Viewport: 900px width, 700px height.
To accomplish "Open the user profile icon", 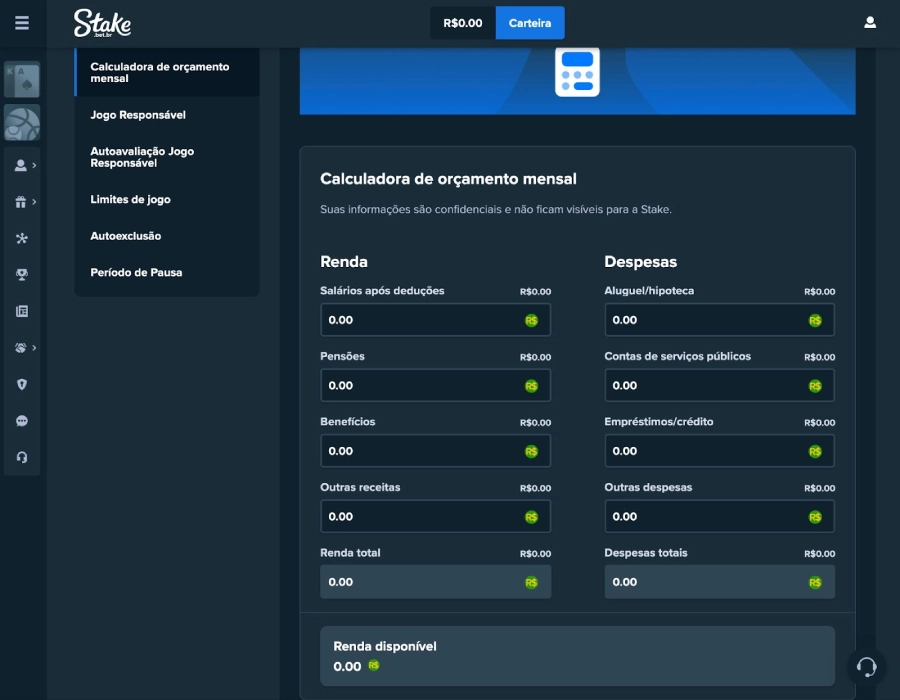I will click(870, 22).
